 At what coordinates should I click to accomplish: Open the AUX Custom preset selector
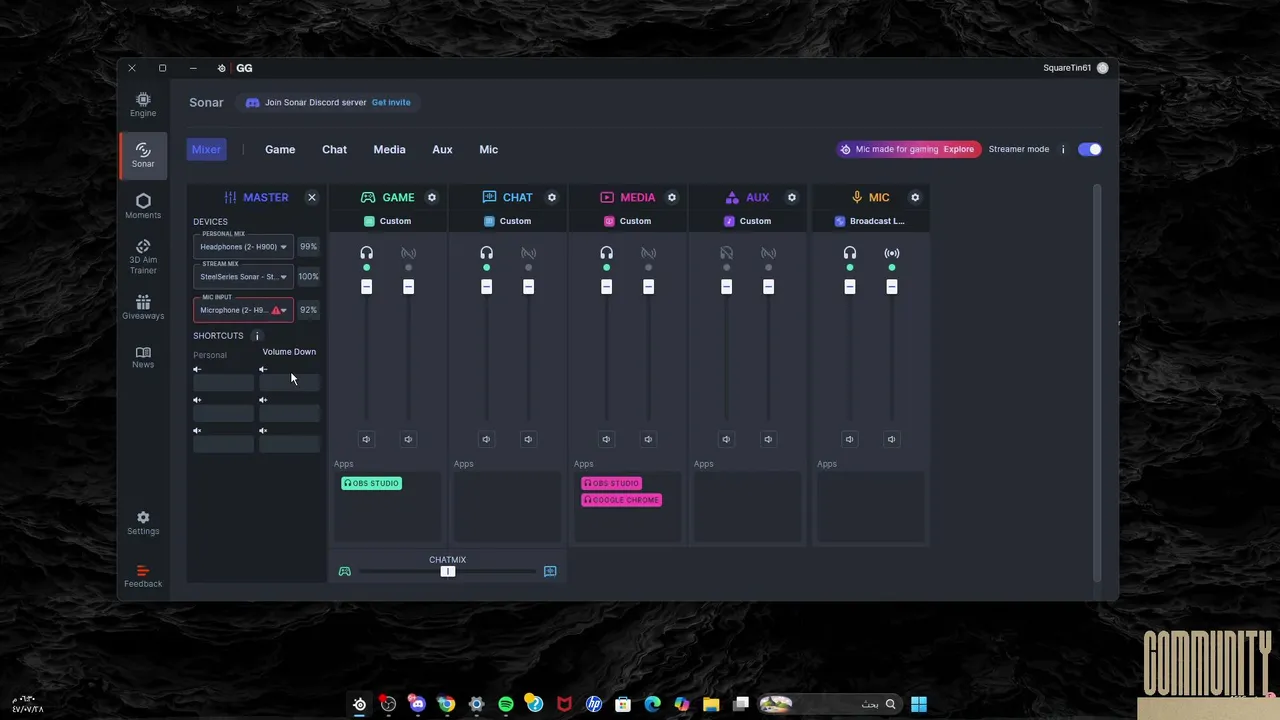[x=748, y=221]
